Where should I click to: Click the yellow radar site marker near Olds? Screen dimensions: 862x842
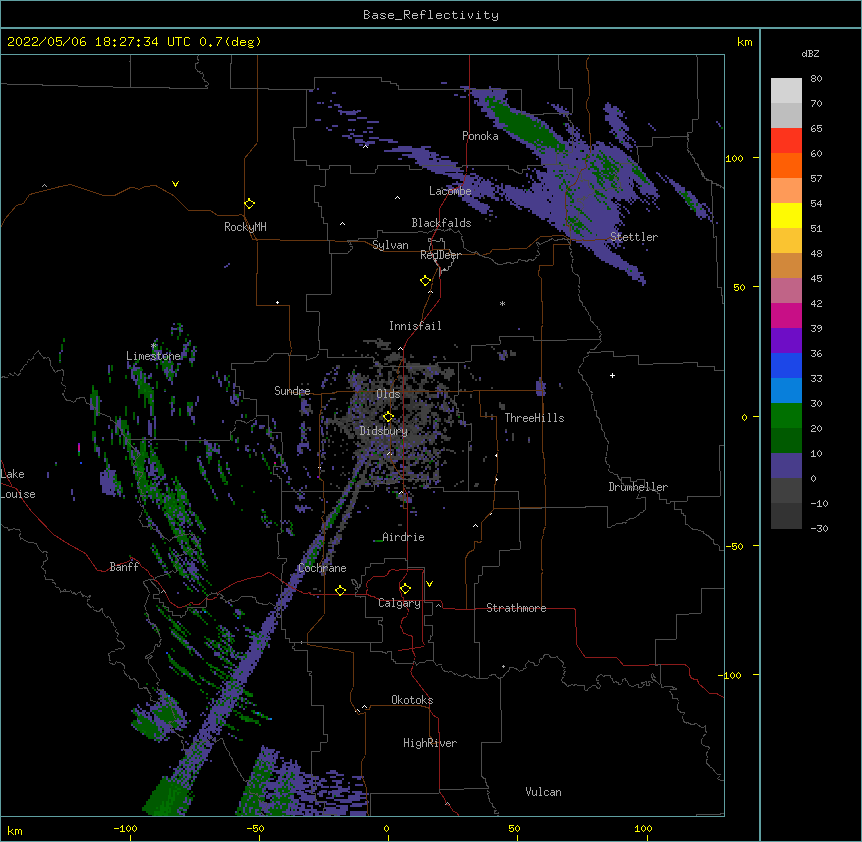click(x=388, y=417)
